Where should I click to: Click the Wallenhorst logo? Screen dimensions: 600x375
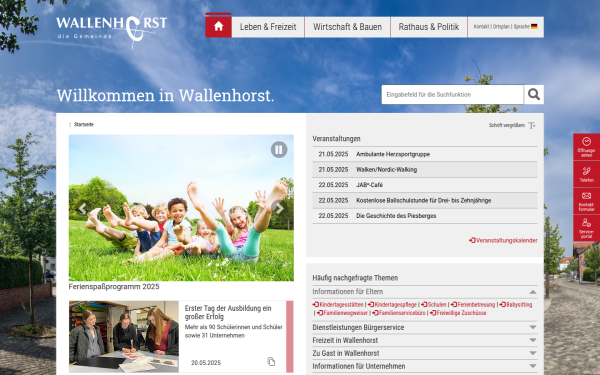pos(112,31)
